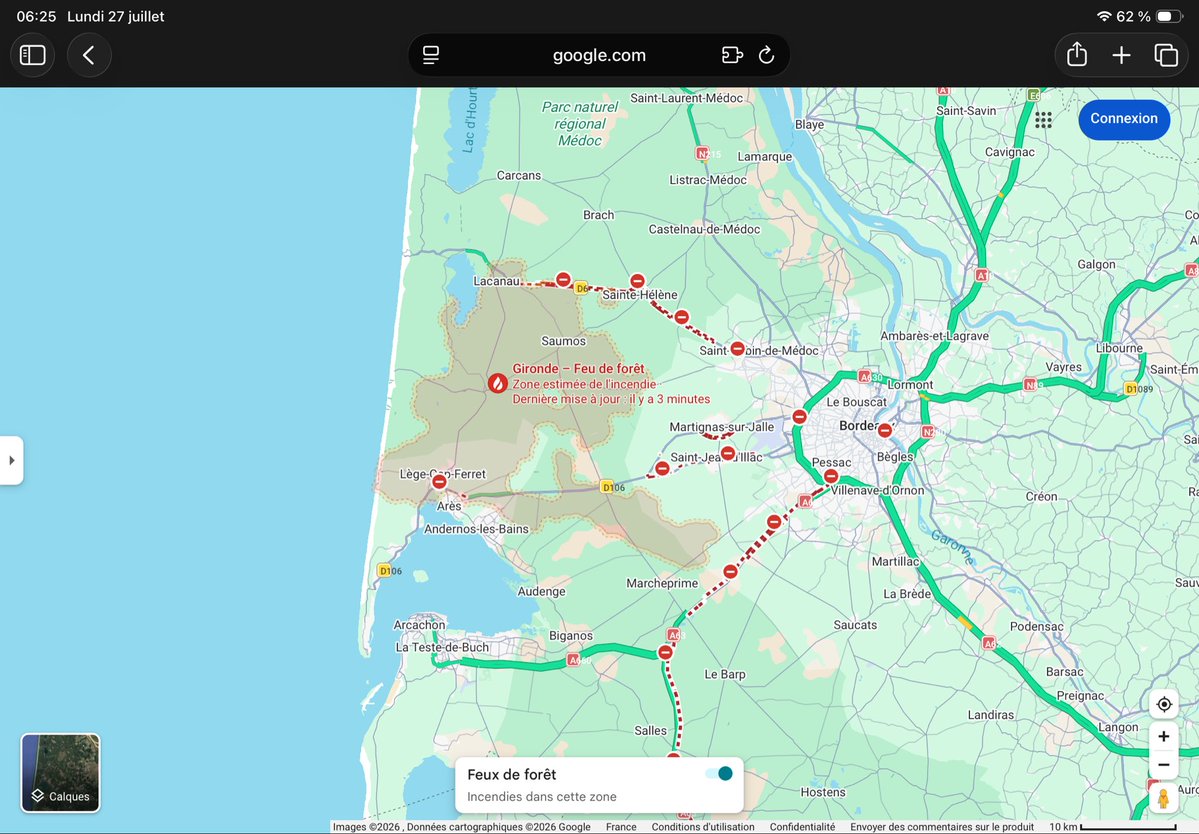This screenshot has width=1199, height=834.
Task: Reload the google.com page
Action: click(x=766, y=55)
